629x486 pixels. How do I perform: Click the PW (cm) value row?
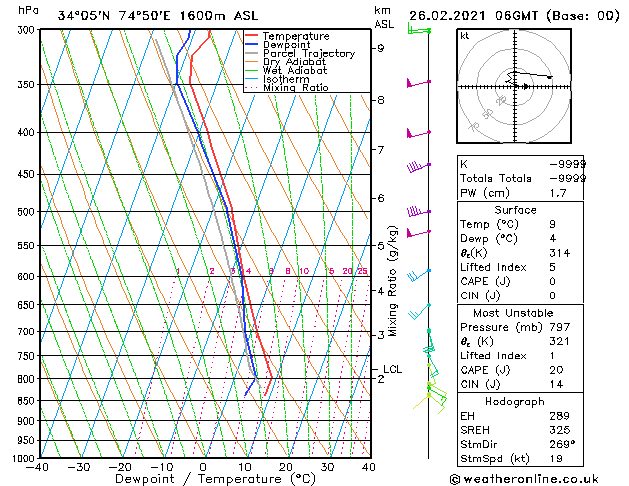520,193
